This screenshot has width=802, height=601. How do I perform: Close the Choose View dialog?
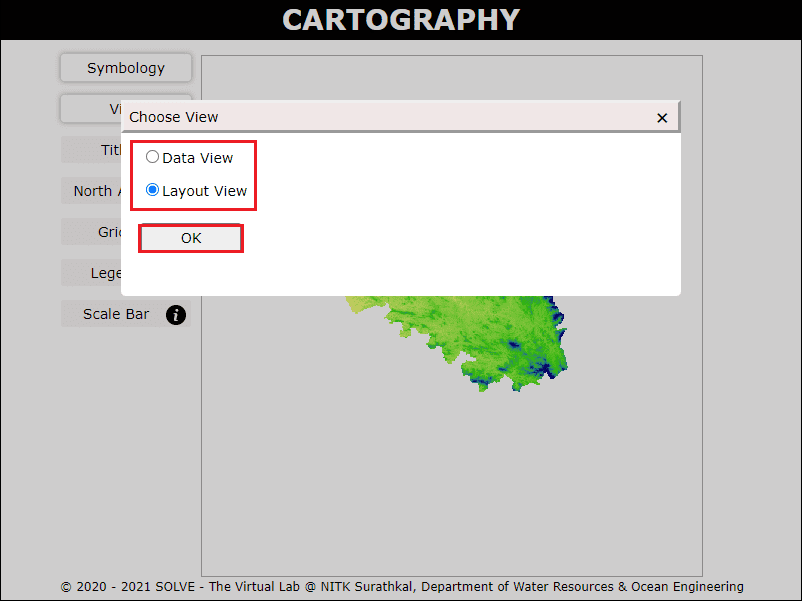coord(661,118)
